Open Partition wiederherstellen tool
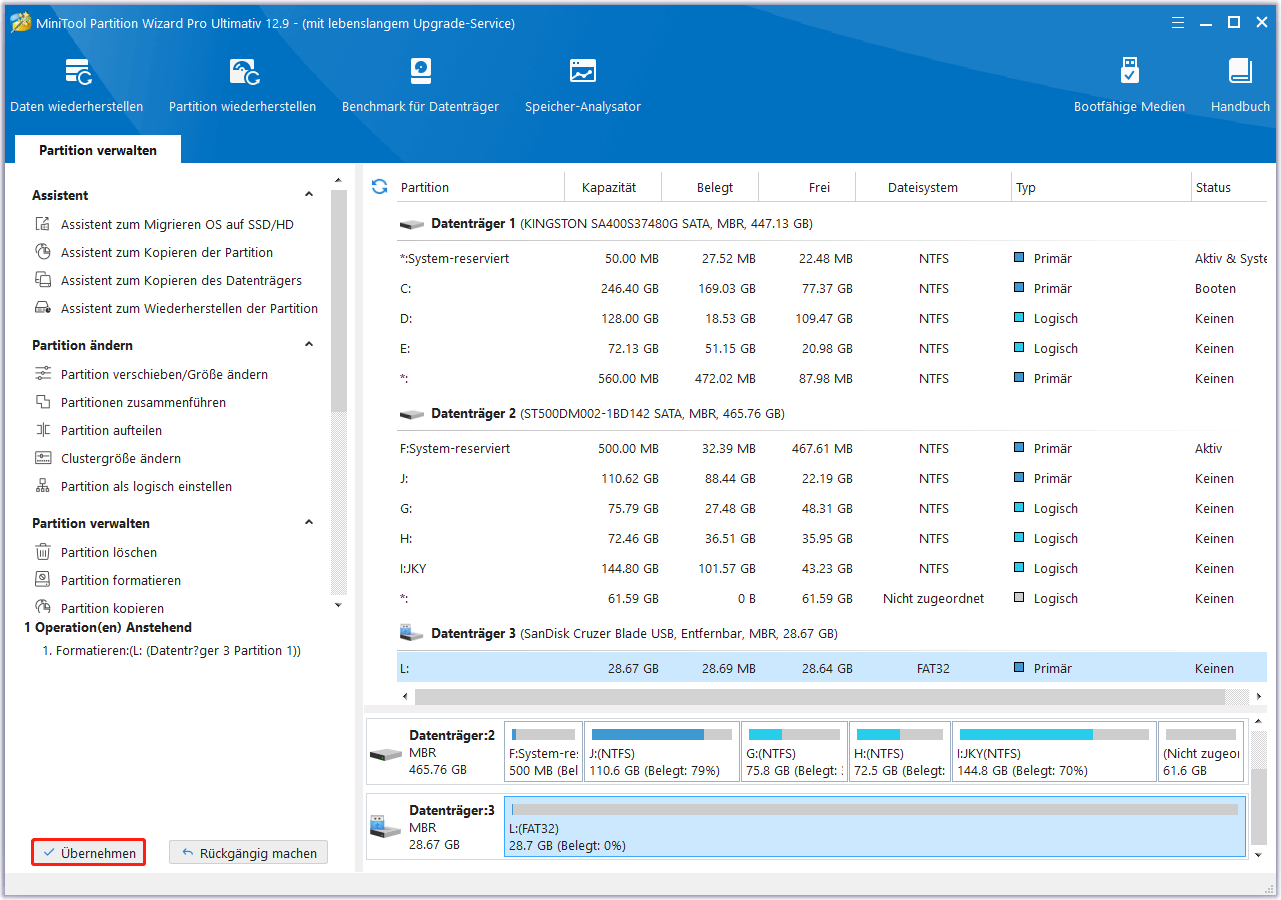This screenshot has width=1281, height=900. [243, 86]
